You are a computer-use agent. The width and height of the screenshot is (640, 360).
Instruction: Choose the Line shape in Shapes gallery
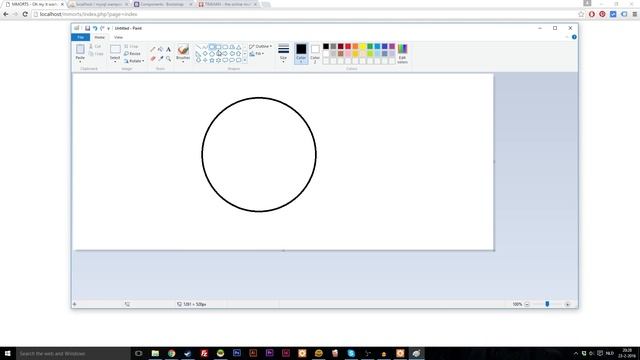tap(198, 47)
